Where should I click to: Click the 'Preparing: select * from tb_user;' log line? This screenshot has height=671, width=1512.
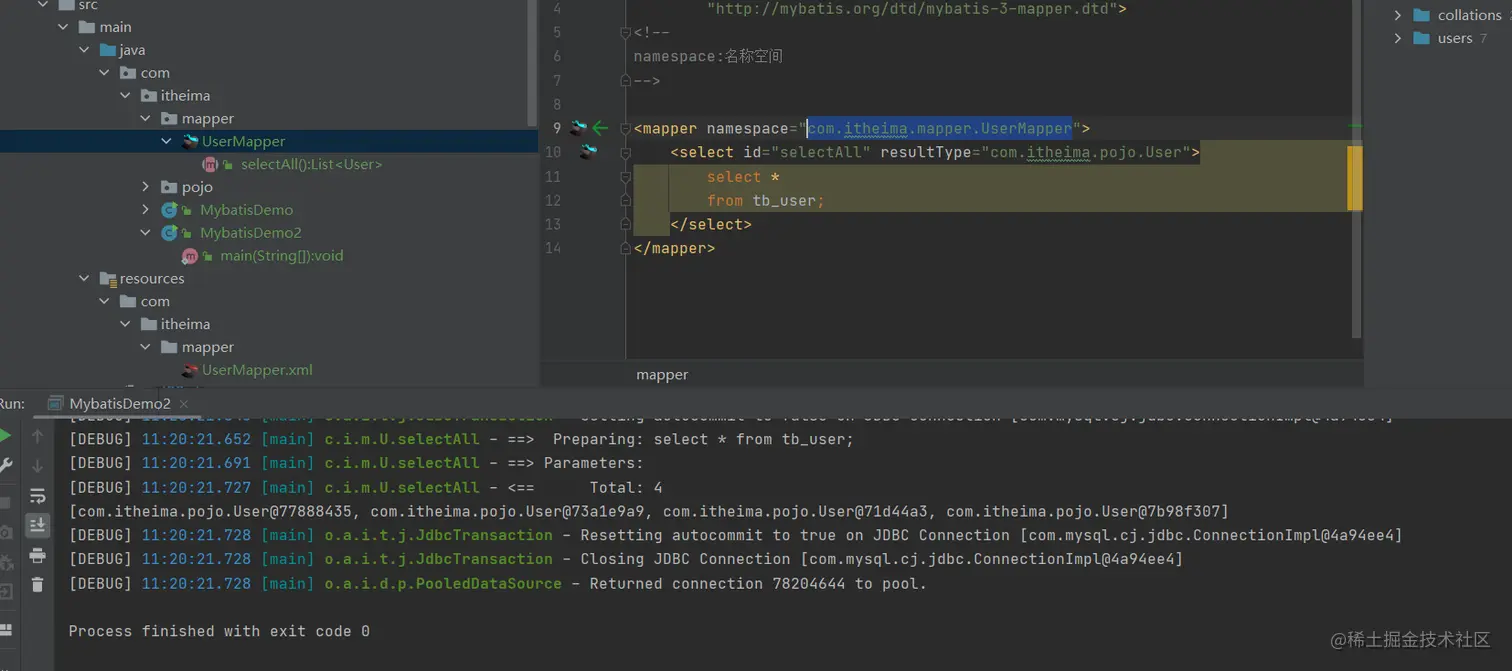pos(461,439)
